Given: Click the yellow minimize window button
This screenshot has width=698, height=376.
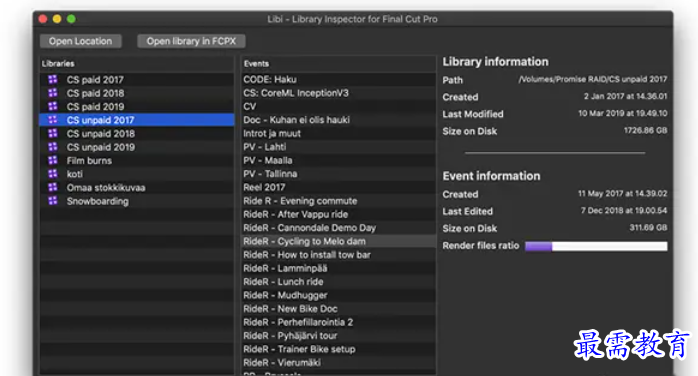Looking at the screenshot, I should pos(57,19).
